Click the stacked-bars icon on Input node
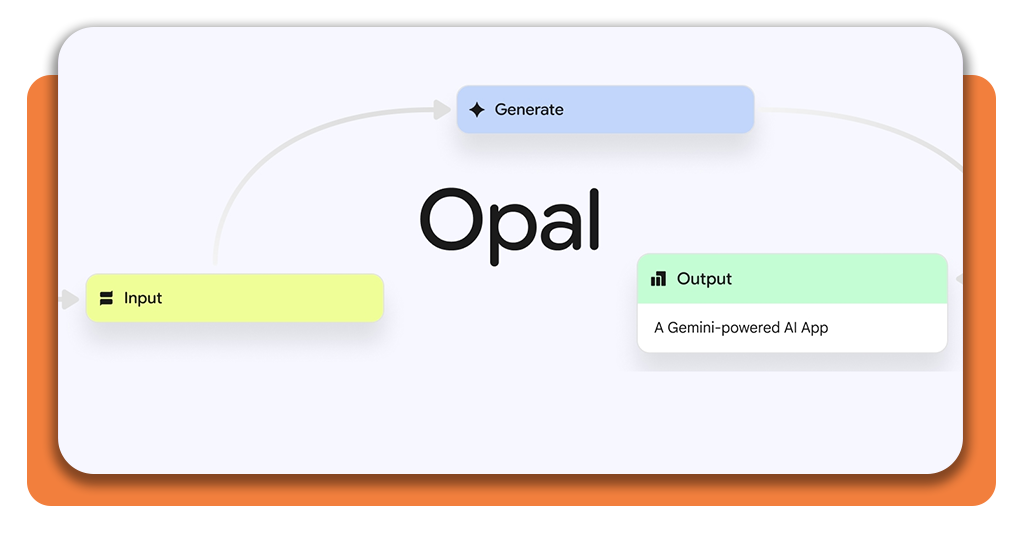This screenshot has width=1024, height=536. click(106, 298)
